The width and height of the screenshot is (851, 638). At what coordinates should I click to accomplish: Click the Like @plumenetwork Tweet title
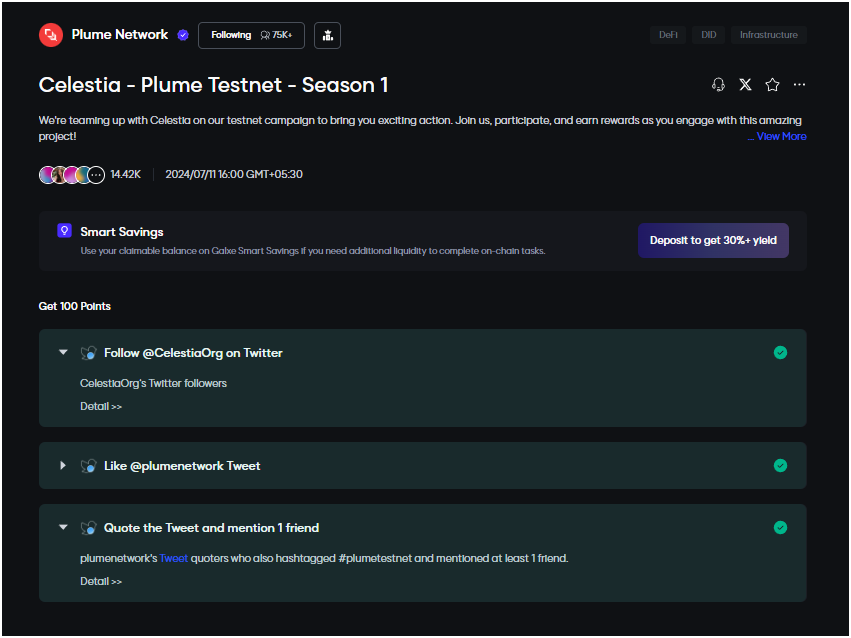tap(182, 466)
